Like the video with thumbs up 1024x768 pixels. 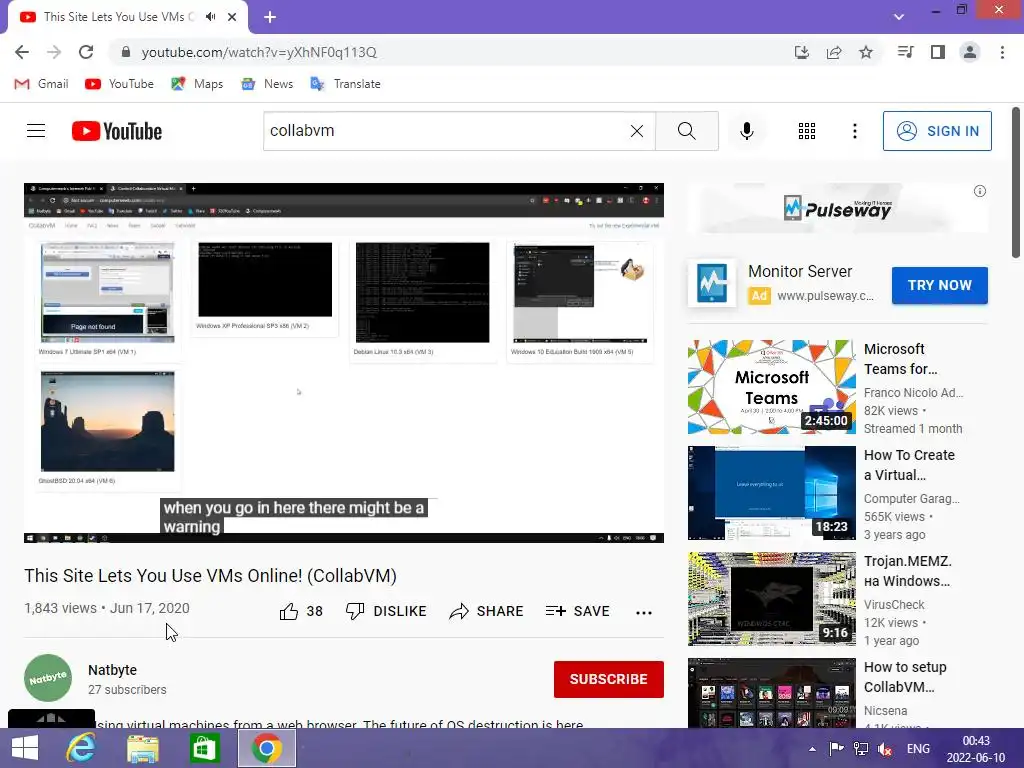click(301, 611)
